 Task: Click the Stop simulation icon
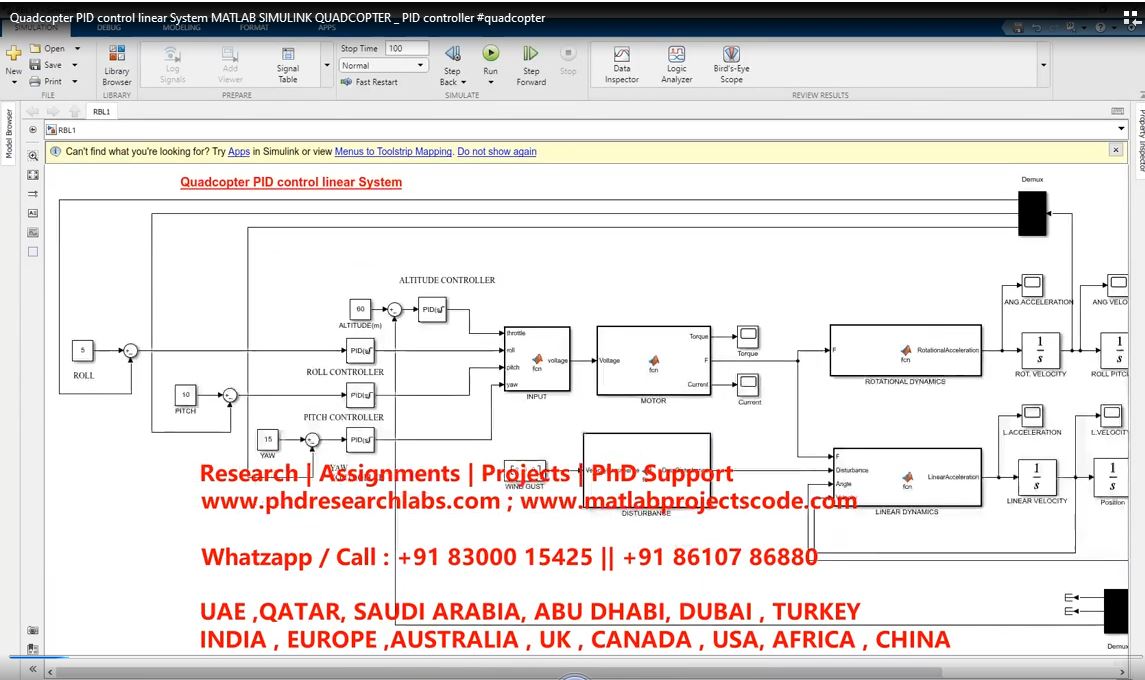pos(568,53)
